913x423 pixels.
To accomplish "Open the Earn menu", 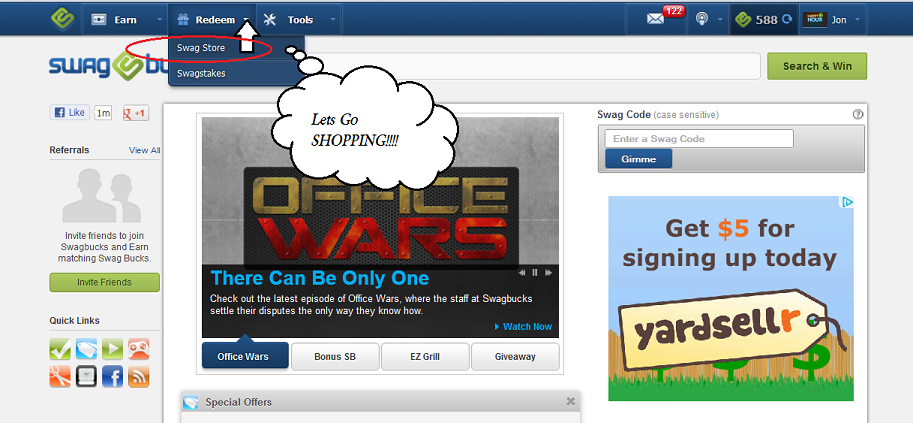I will click(125, 20).
